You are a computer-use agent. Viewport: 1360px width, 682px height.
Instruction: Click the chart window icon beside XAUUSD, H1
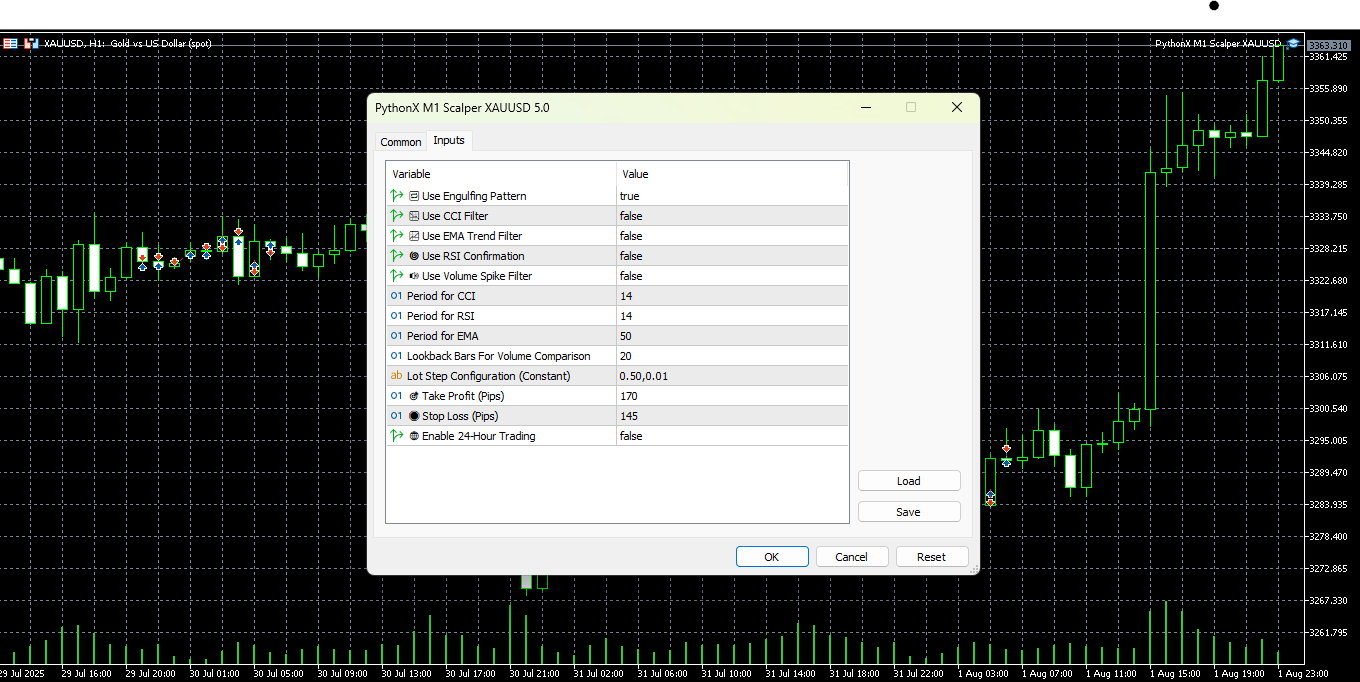[x=31, y=44]
